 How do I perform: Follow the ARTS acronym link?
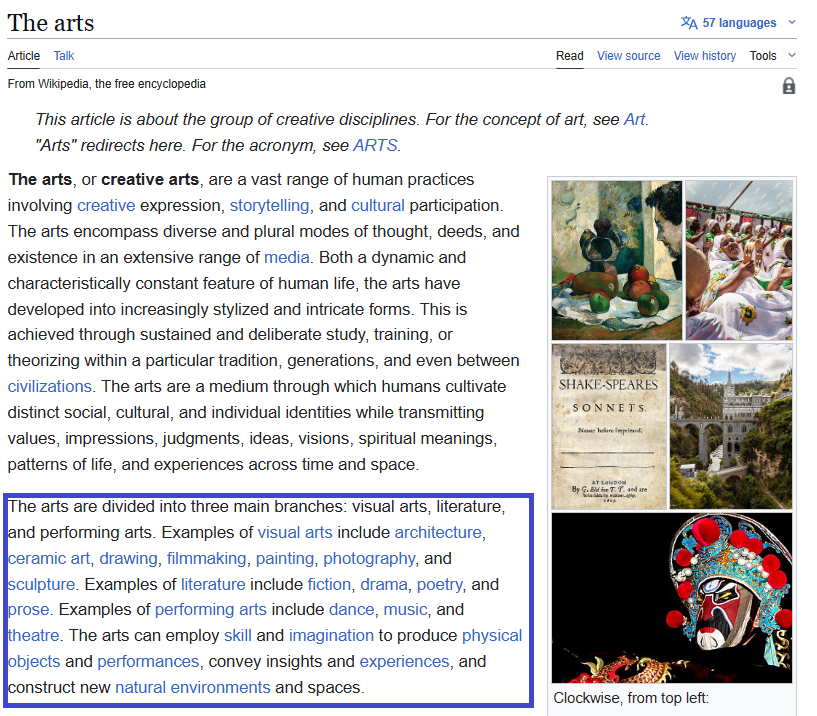point(375,145)
